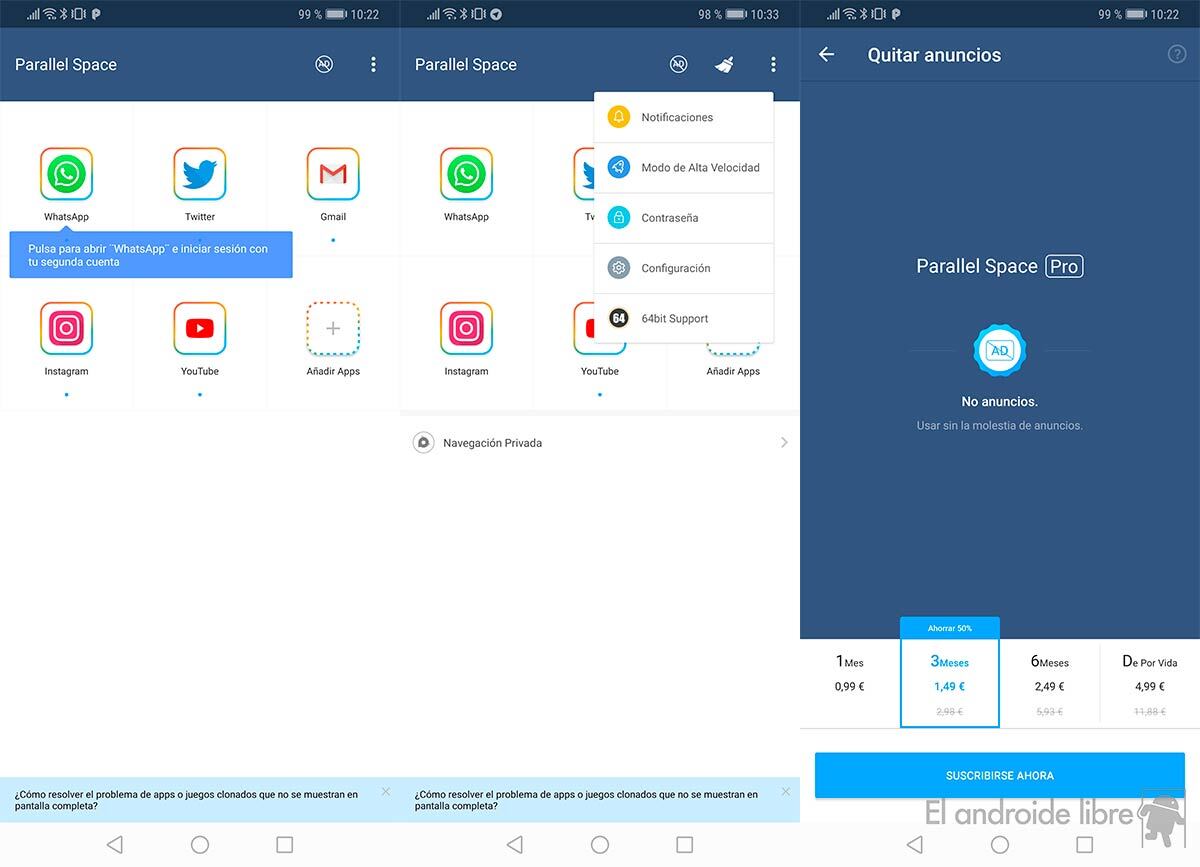
Task: Open Instagram clone in middle screen
Action: pyautogui.click(x=466, y=328)
